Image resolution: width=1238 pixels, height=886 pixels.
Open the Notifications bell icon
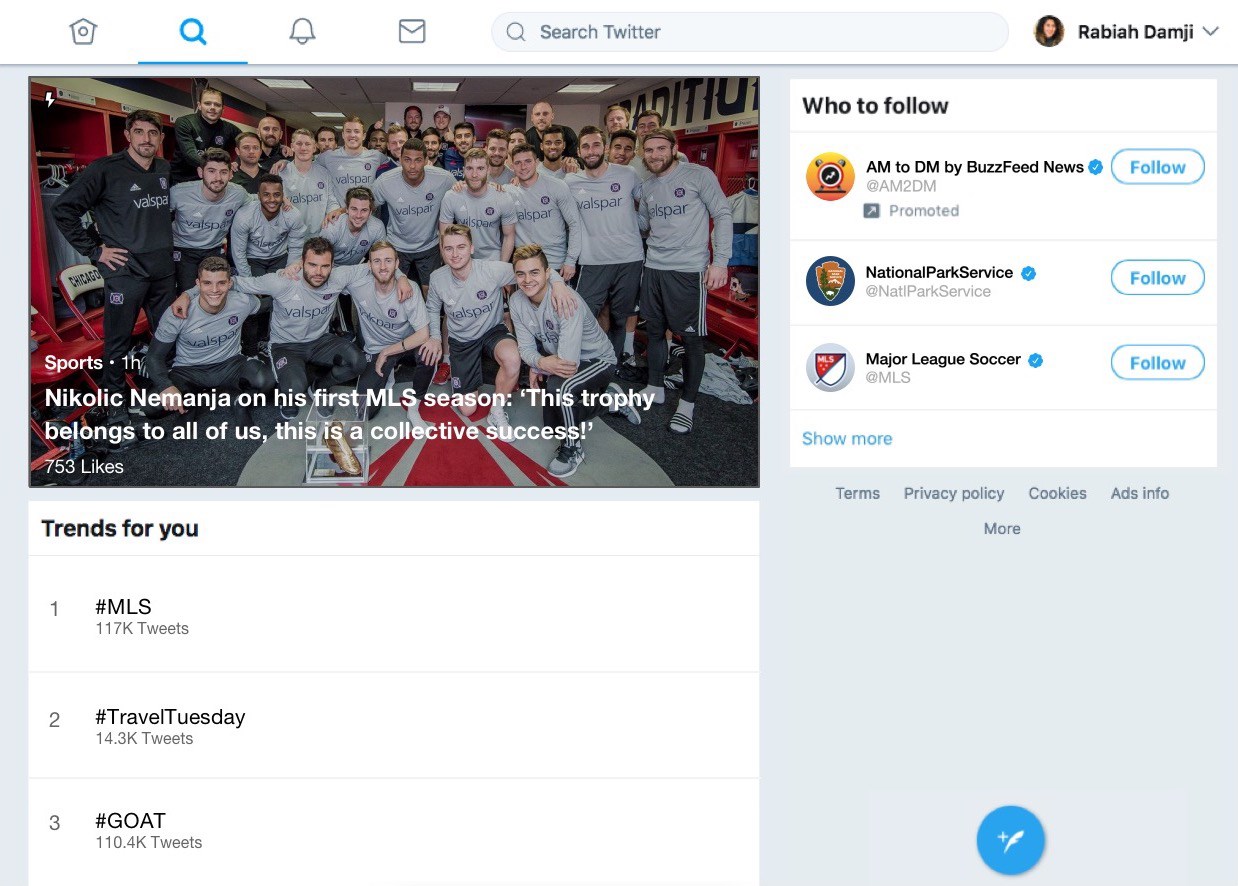point(301,31)
